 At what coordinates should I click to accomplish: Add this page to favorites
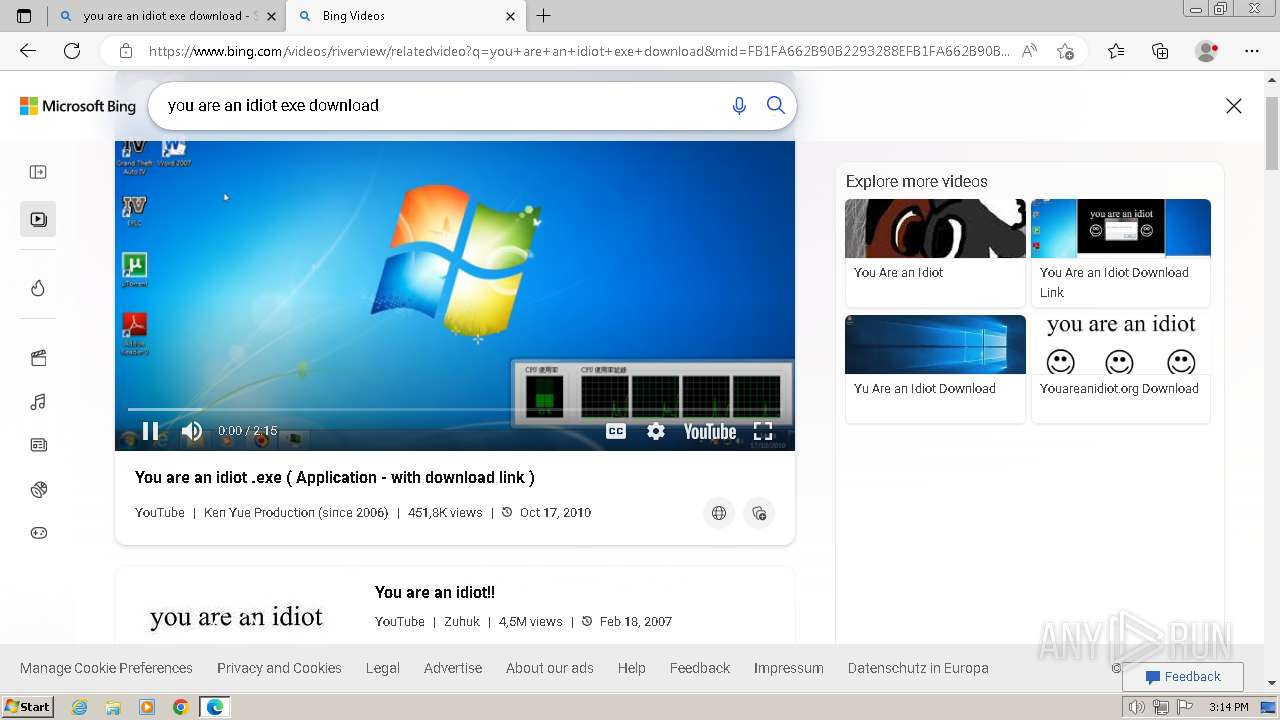pyautogui.click(x=1065, y=51)
